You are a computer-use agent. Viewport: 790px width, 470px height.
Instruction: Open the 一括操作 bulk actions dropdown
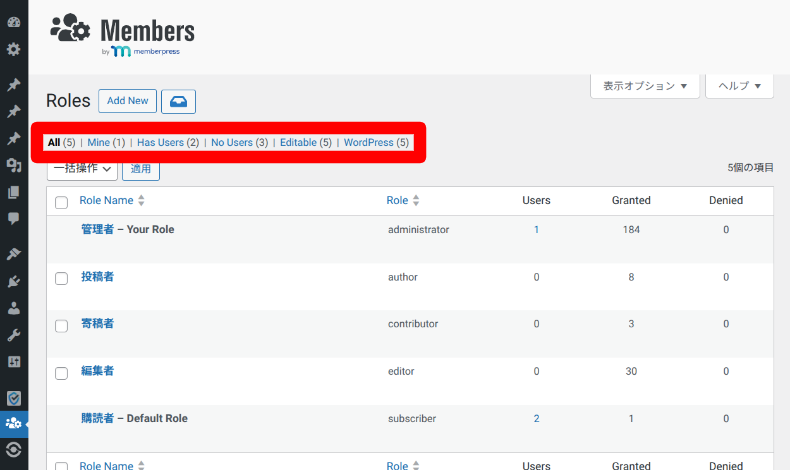point(81,169)
